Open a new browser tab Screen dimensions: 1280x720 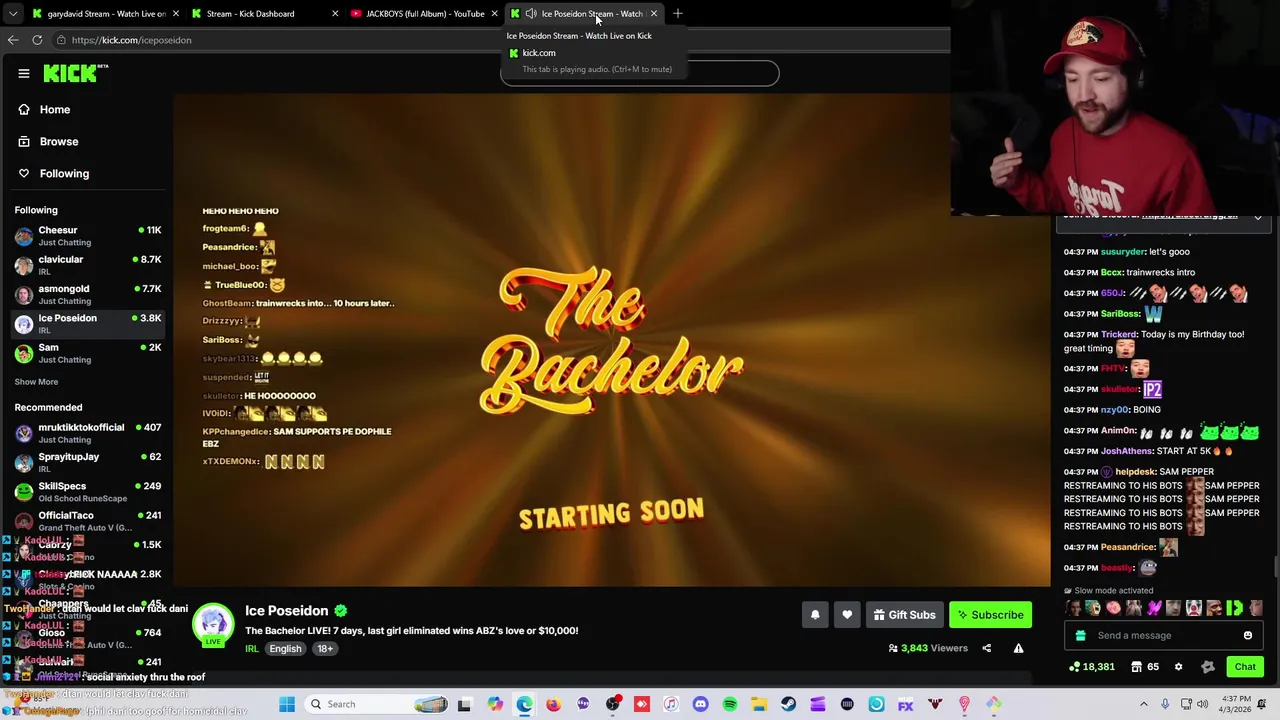point(678,13)
